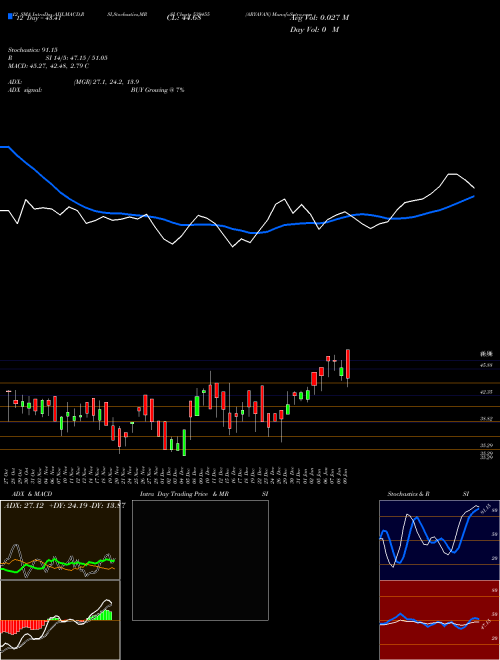Click the '91.15' value on Stochastics panel

click(484, 507)
